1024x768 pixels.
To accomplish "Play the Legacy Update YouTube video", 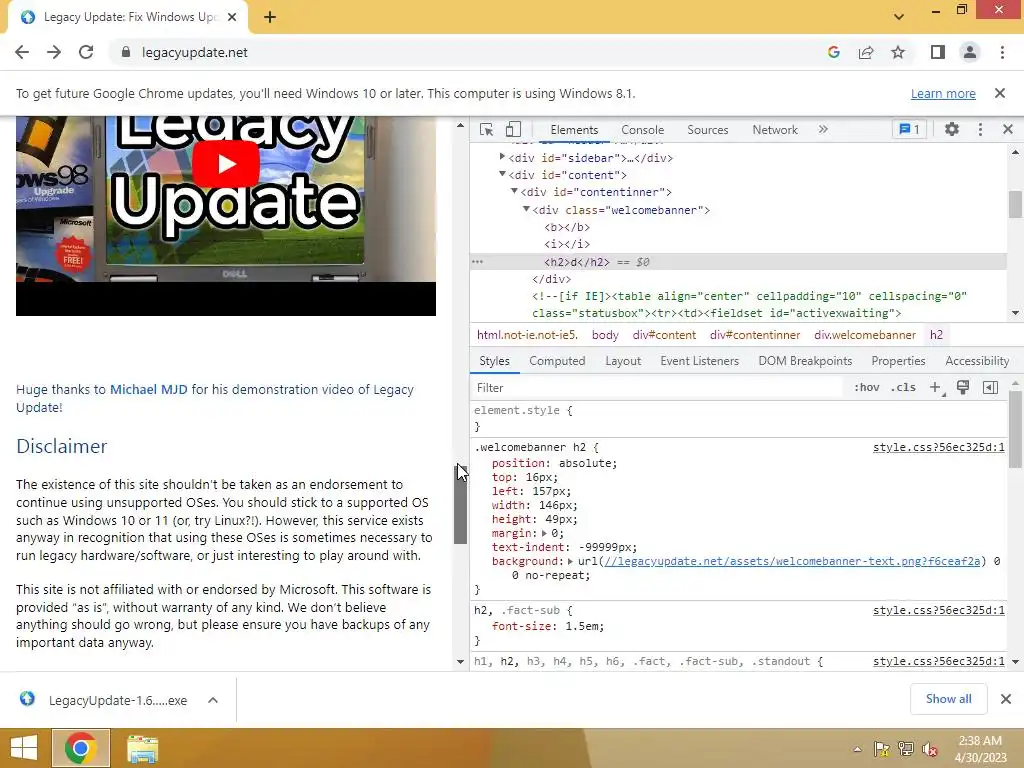I will [226, 164].
